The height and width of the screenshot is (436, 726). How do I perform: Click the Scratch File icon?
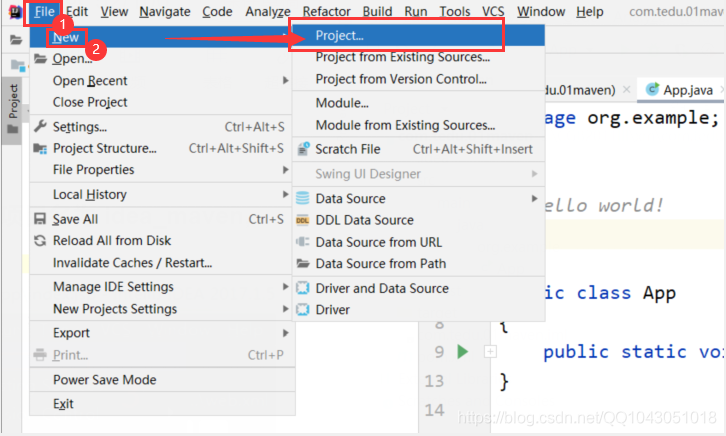[x=303, y=149]
